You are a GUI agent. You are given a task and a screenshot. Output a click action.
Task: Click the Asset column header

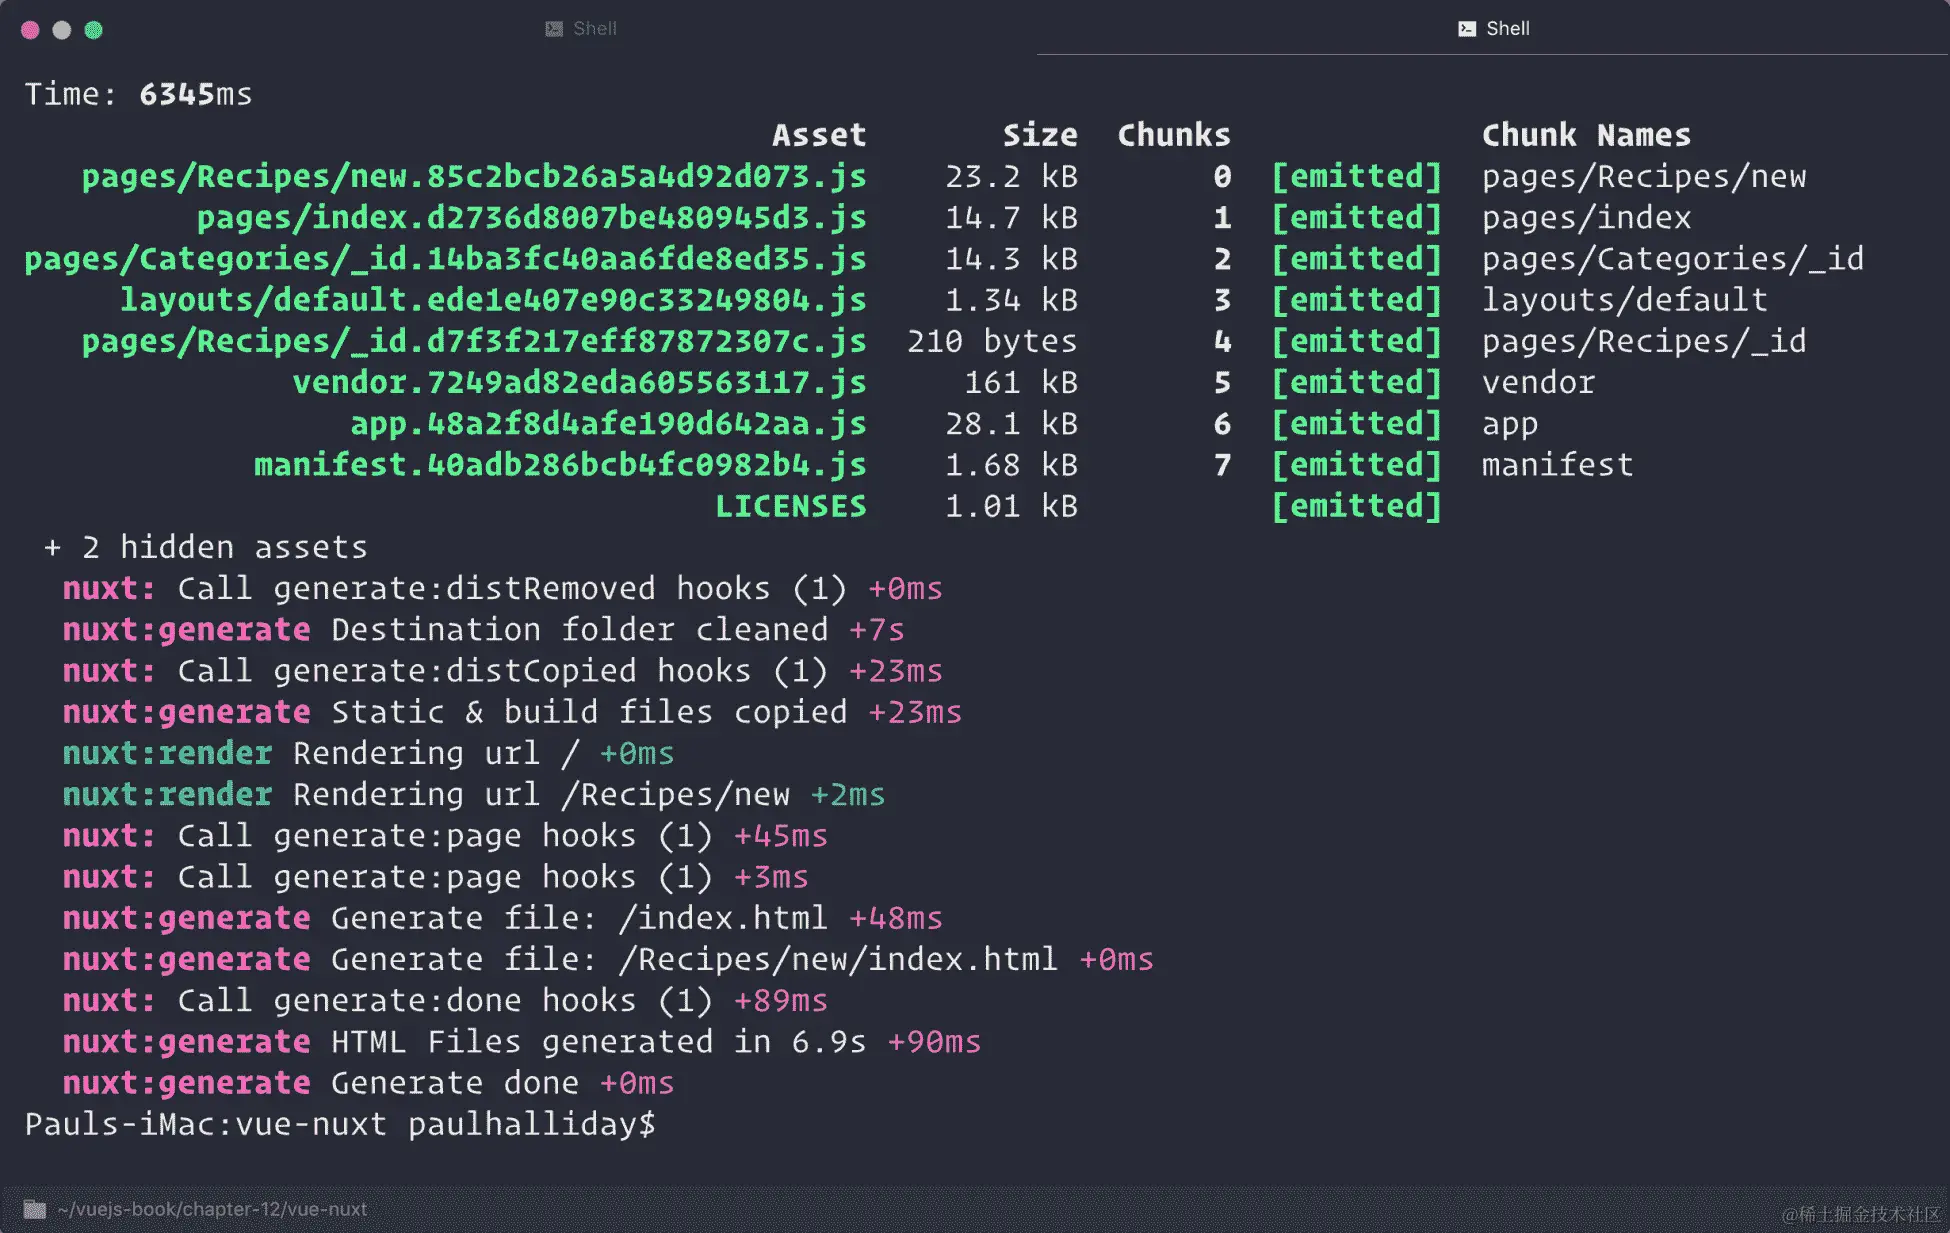coord(818,135)
